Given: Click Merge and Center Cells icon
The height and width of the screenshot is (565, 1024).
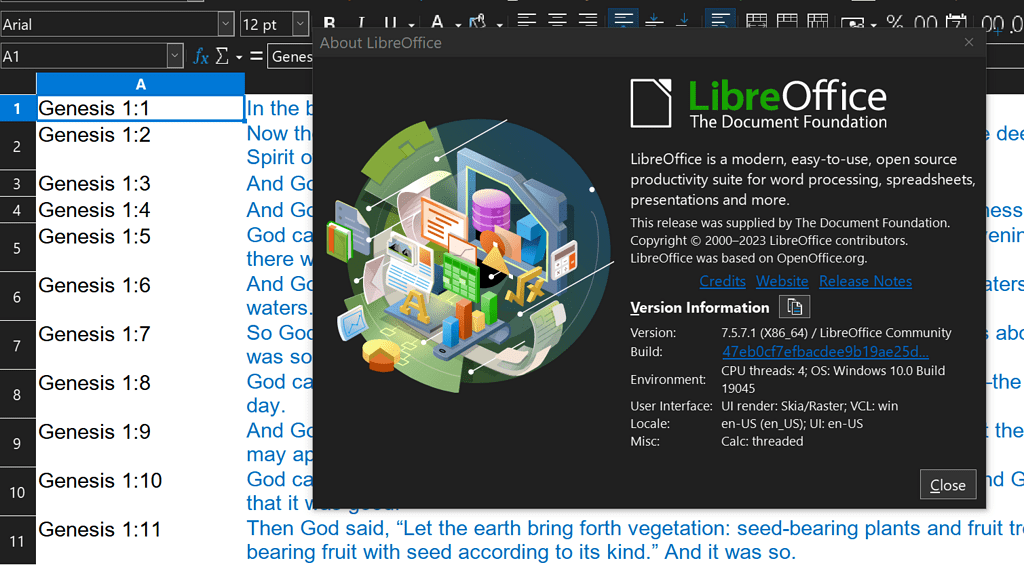Looking at the screenshot, I should click(x=756, y=22).
